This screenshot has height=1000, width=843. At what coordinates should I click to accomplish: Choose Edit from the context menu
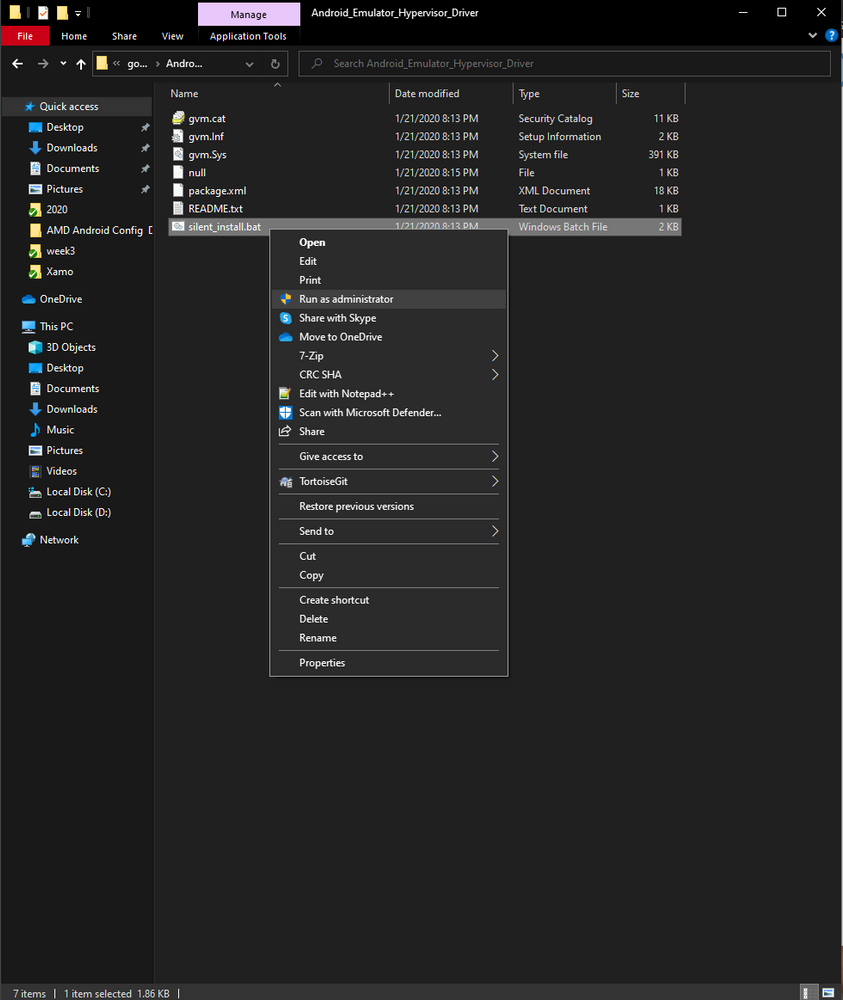click(x=388, y=261)
